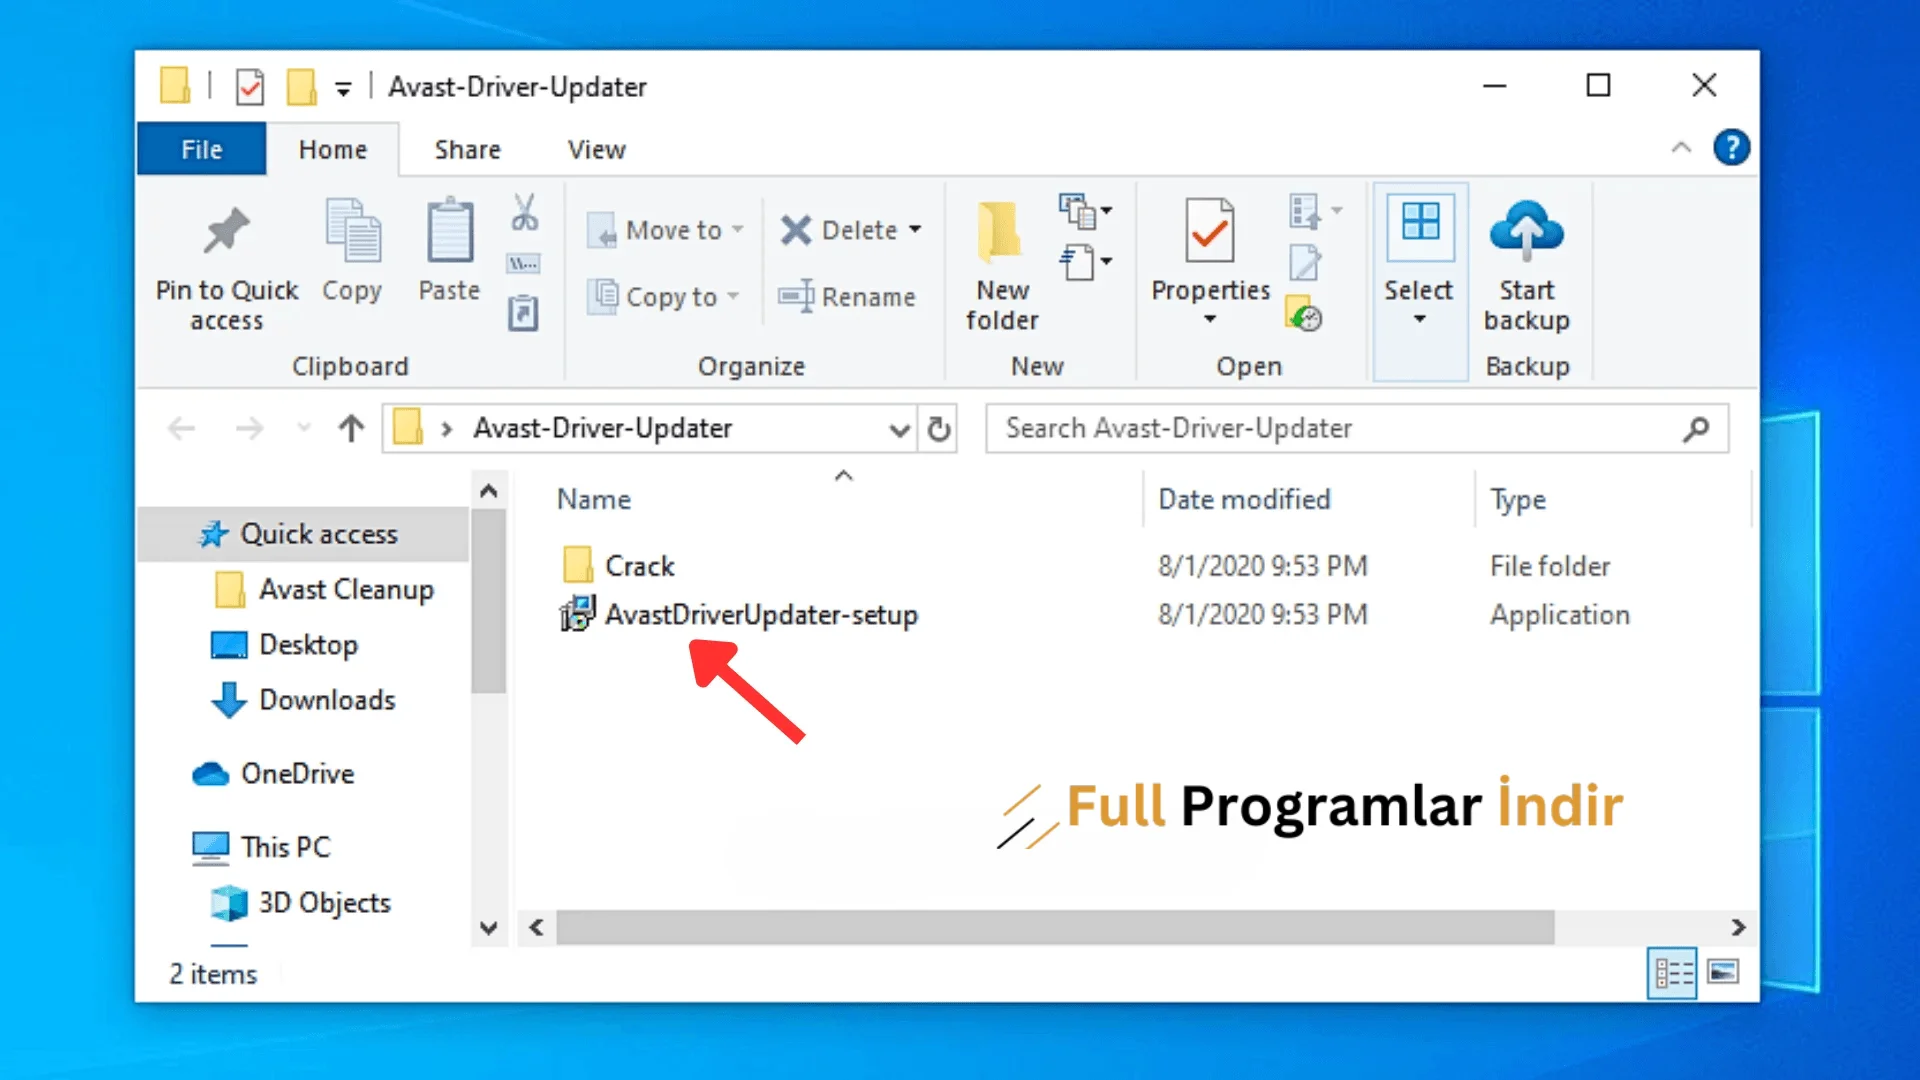Sort by Date modified column header
Screen dimensions: 1920x1080
[1244, 499]
